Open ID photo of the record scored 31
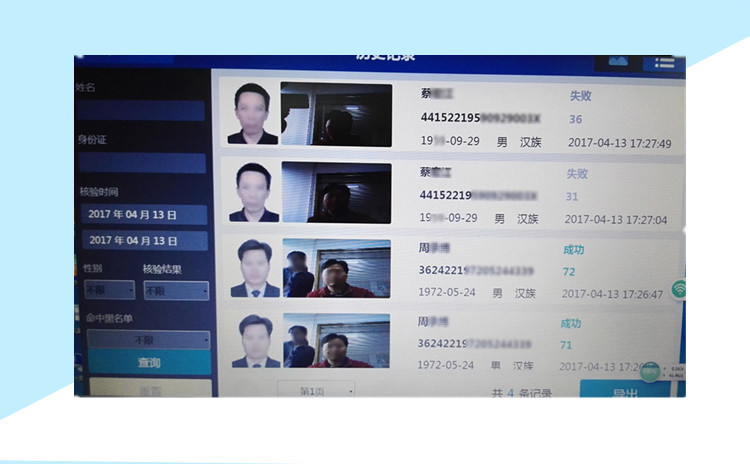 254,192
